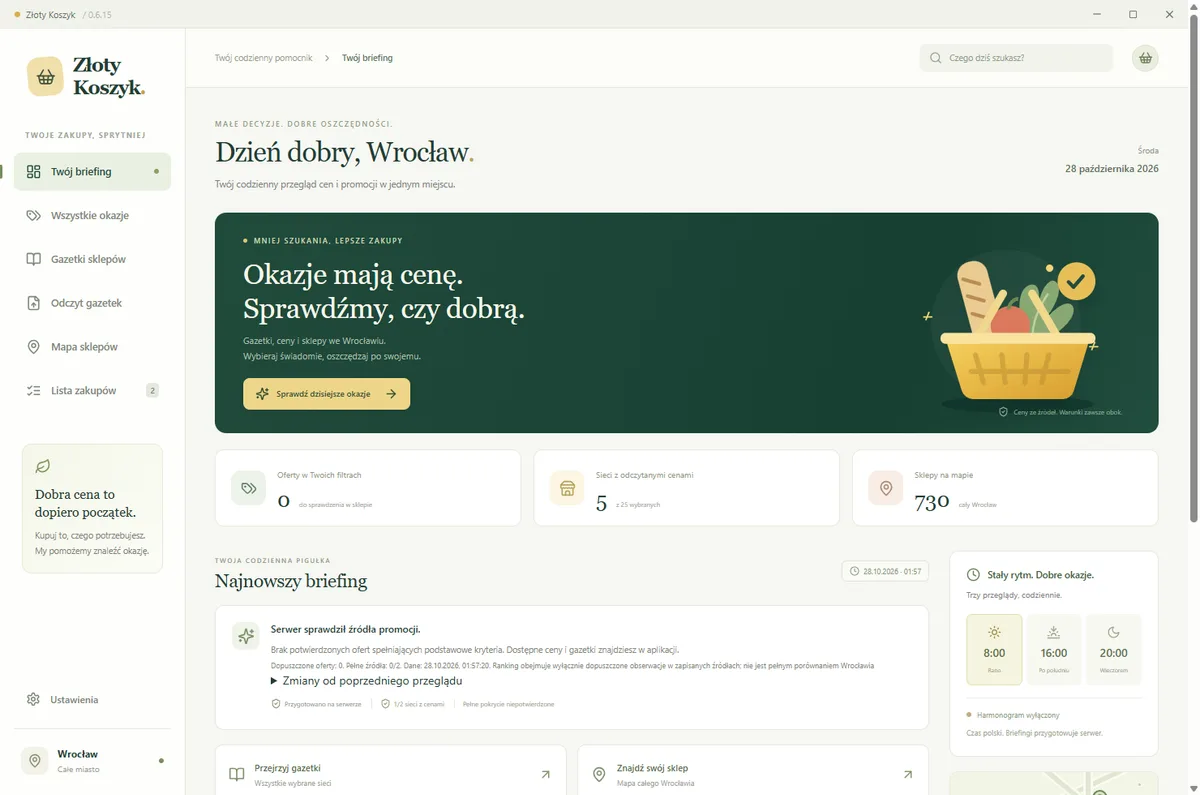
Task: Click the search magnifier icon
Action: coord(935,58)
